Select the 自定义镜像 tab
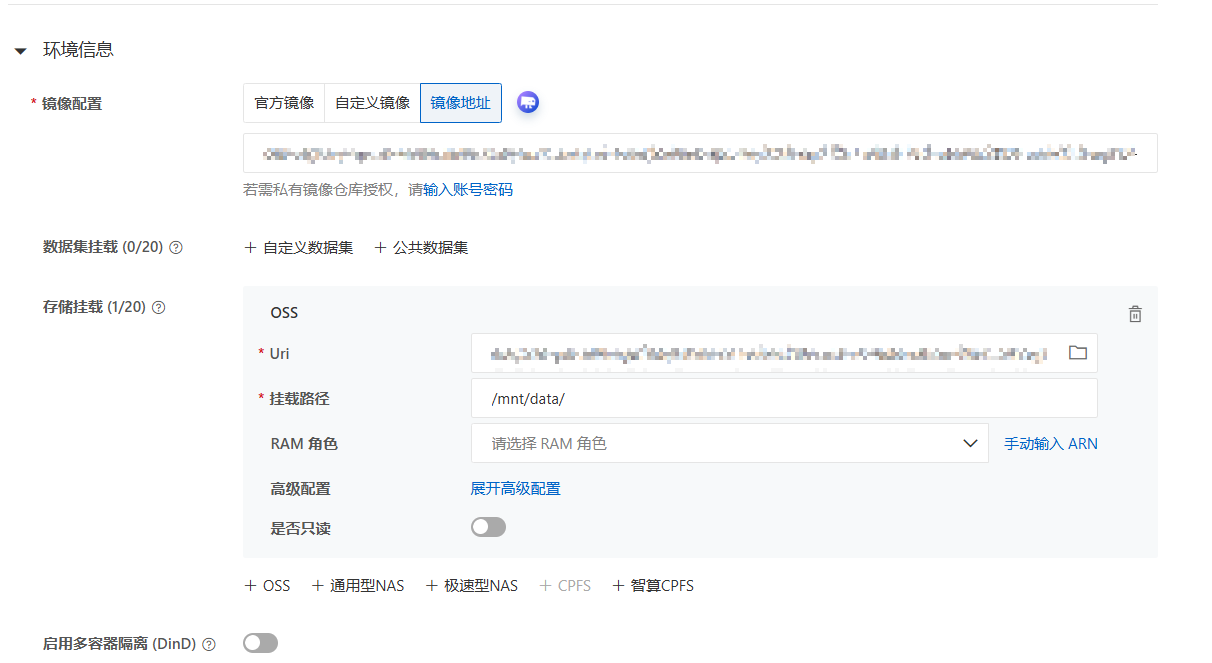This screenshot has height=663, width=1212. (372, 103)
